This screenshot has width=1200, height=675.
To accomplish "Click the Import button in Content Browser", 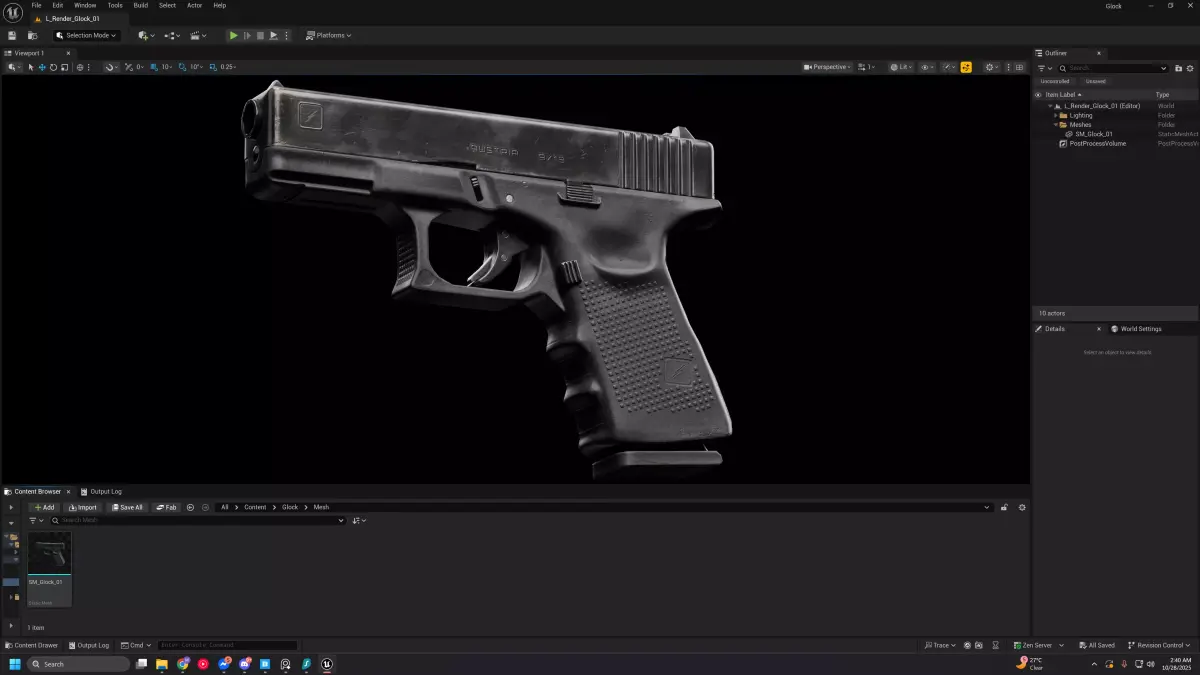I will [83, 507].
